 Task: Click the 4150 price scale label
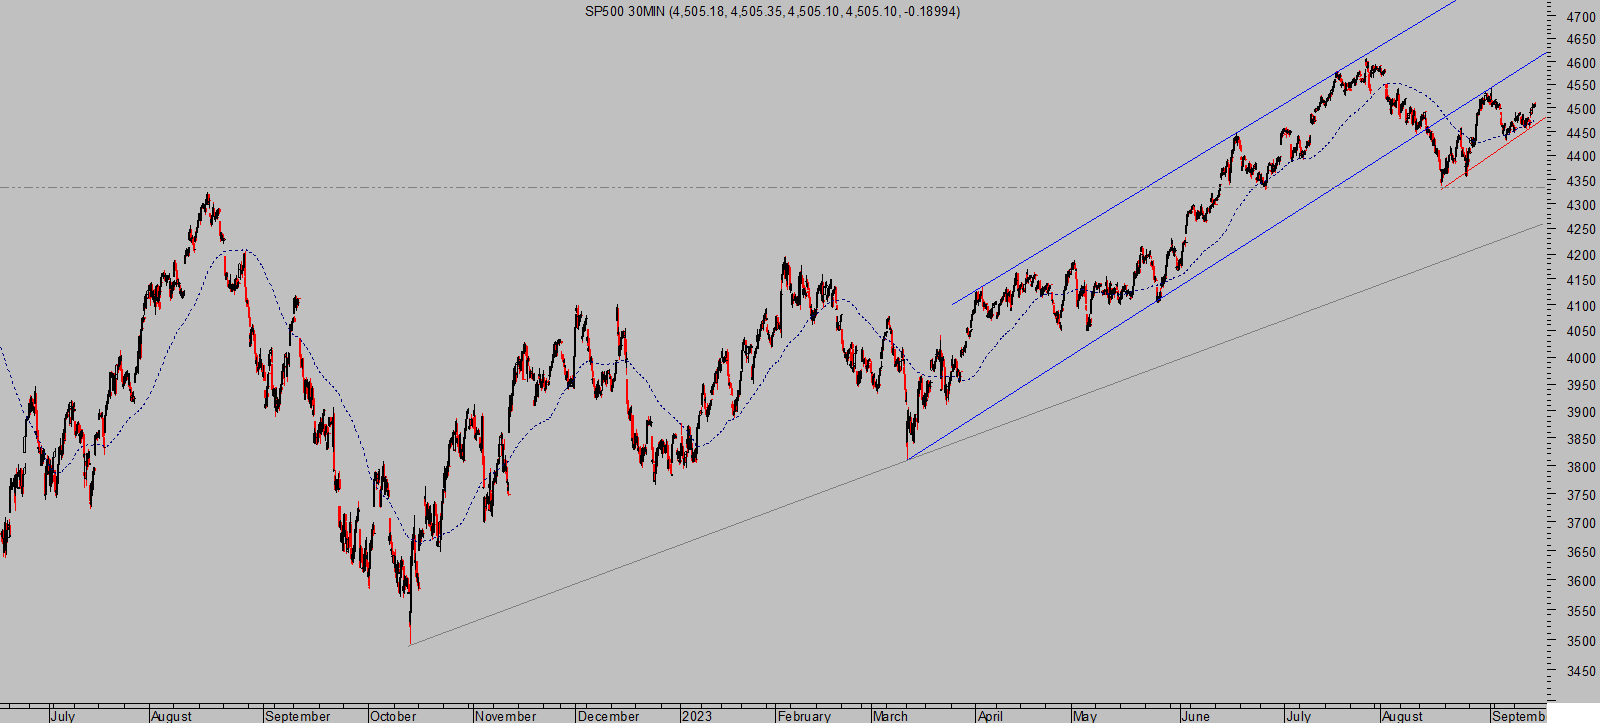[x=1581, y=281]
